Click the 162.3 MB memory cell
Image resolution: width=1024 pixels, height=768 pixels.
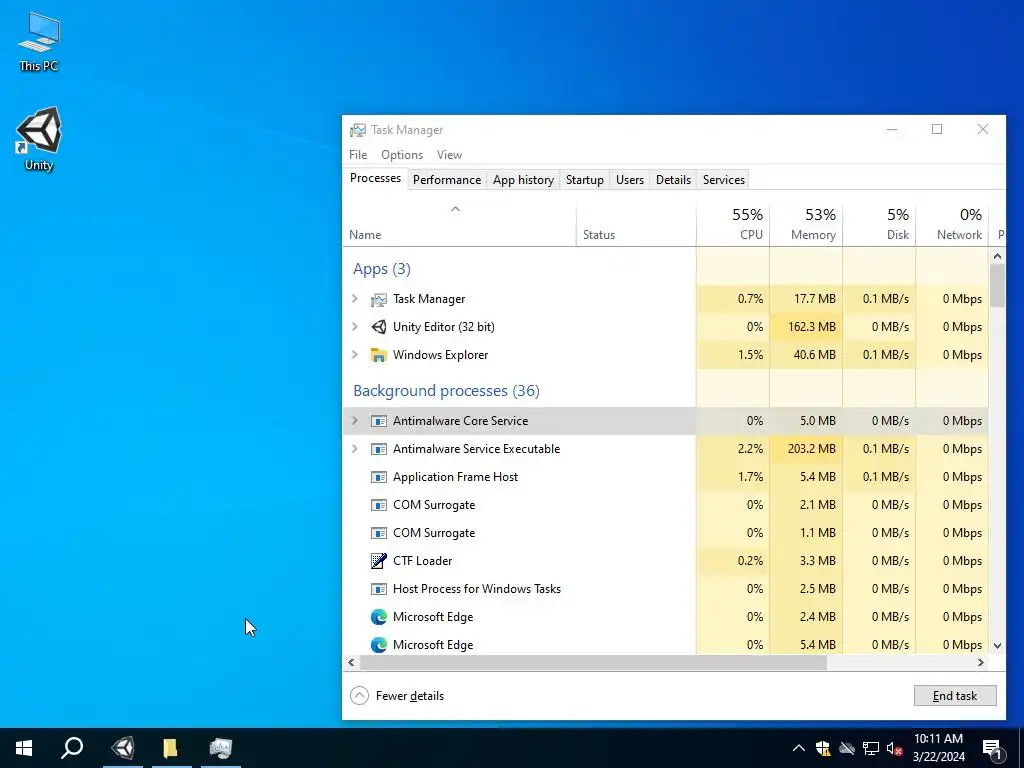[806, 327]
